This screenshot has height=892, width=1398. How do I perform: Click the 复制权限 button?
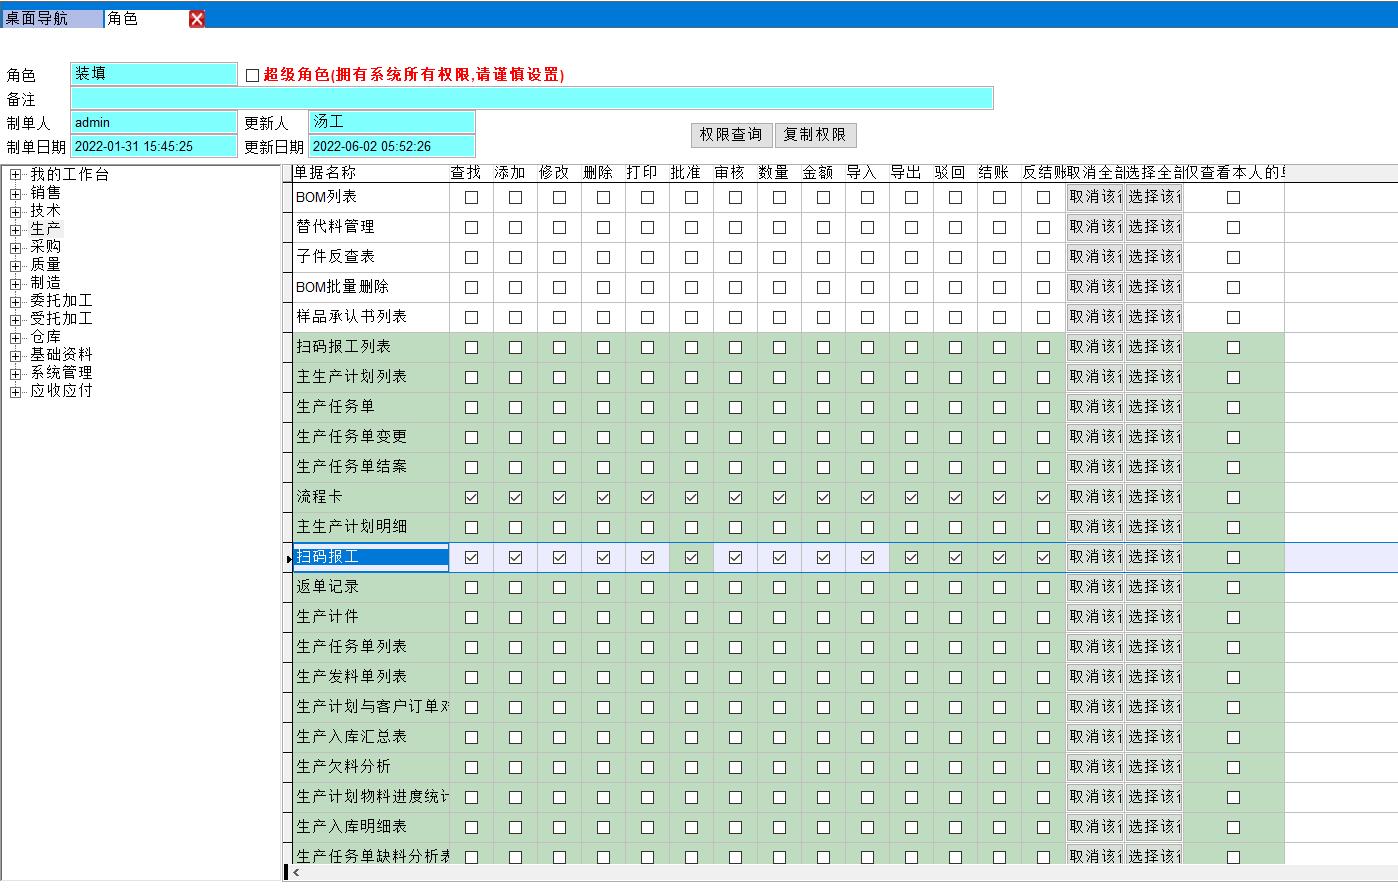point(815,135)
